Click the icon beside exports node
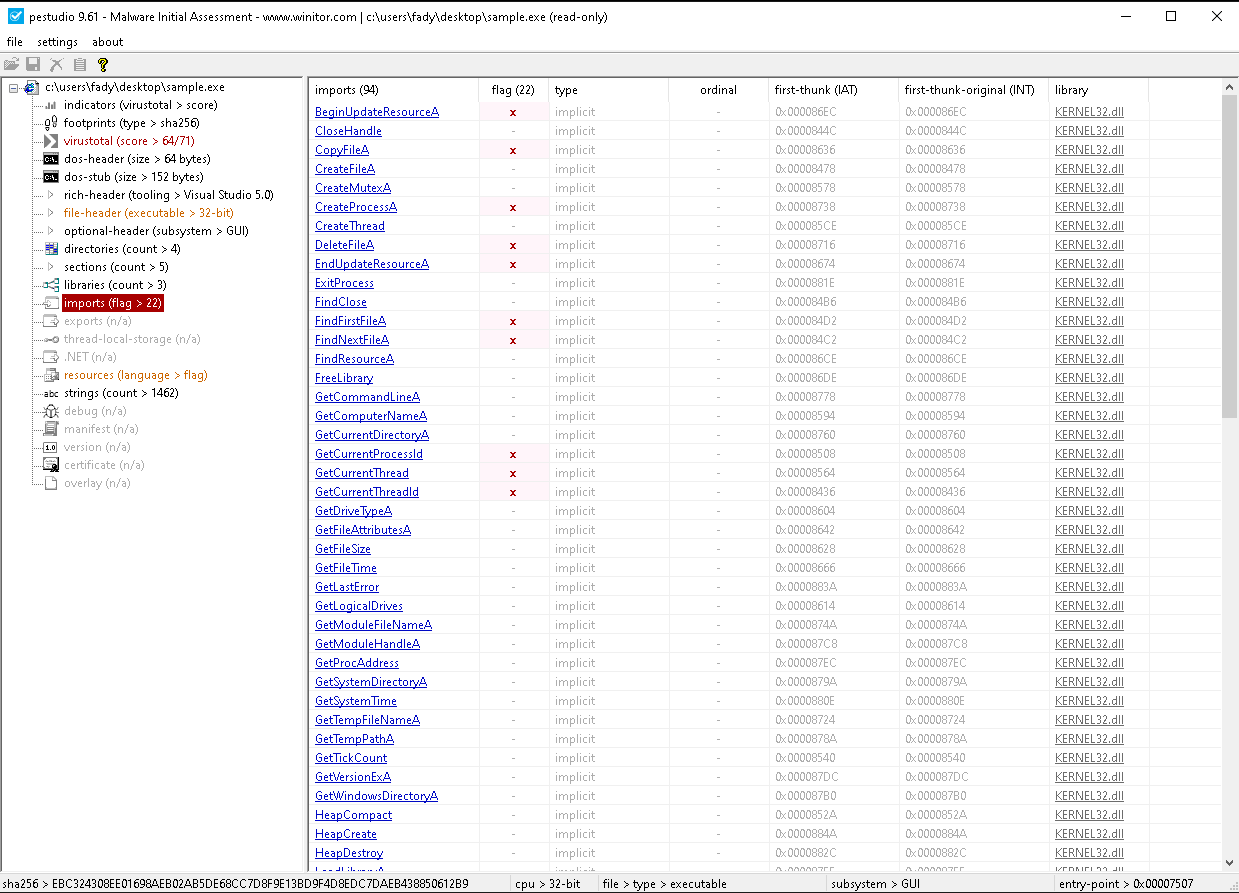This screenshot has width=1239, height=893. click(51, 321)
